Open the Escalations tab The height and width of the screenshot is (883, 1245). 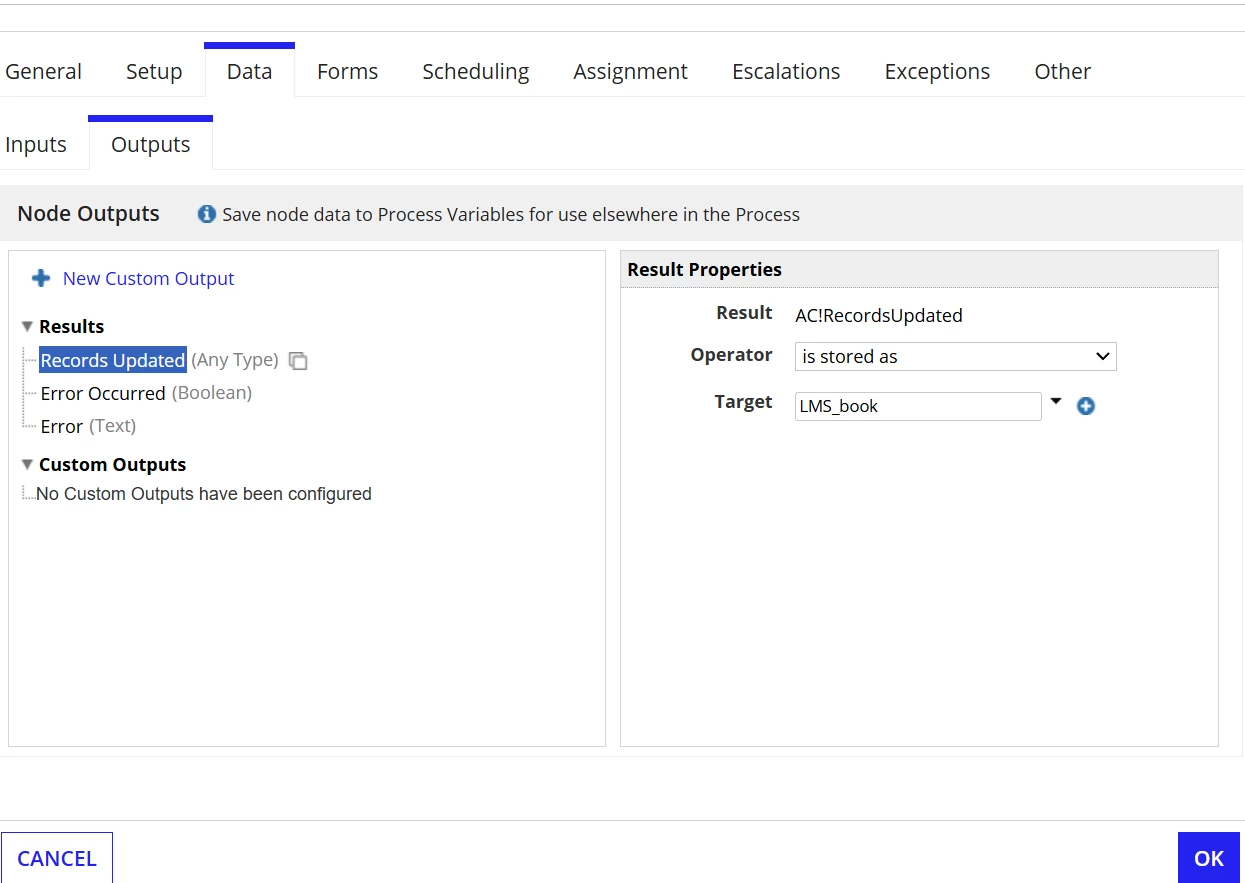click(x=786, y=71)
